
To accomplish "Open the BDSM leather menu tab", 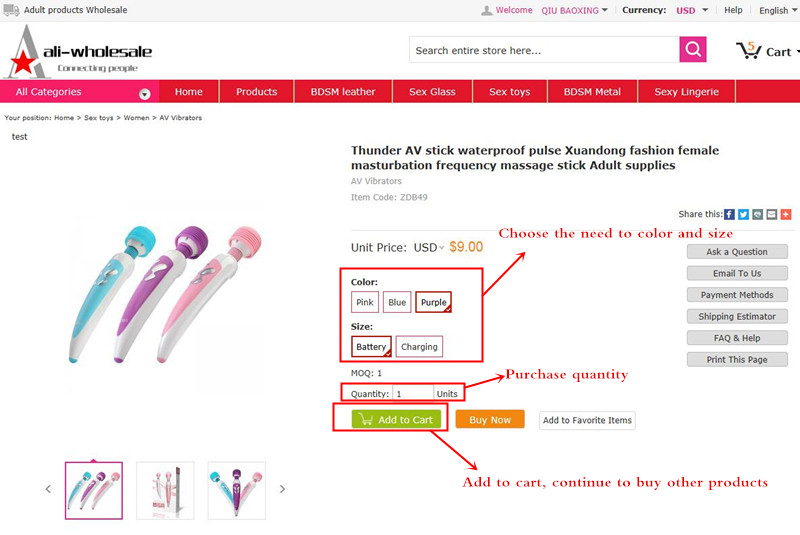I will click(x=343, y=92).
